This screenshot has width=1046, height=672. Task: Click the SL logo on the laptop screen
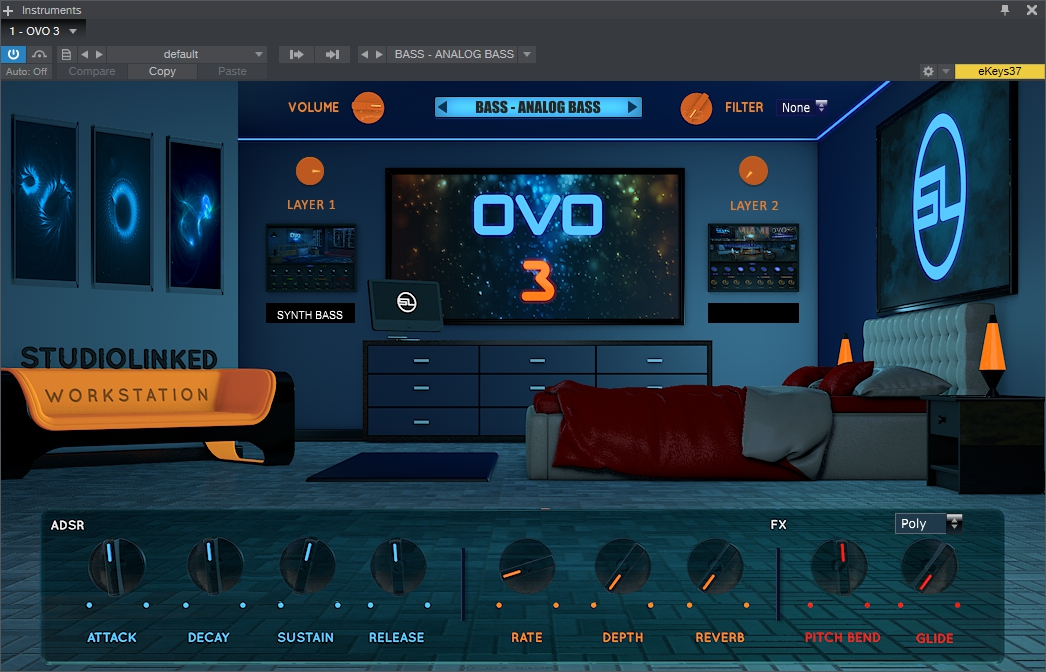pyautogui.click(x=406, y=302)
